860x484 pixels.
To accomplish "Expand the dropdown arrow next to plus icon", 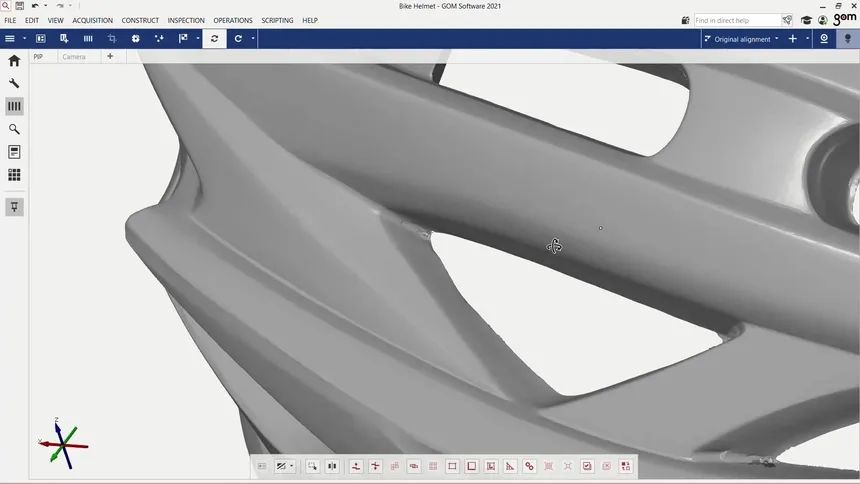I will pos(807,39).
